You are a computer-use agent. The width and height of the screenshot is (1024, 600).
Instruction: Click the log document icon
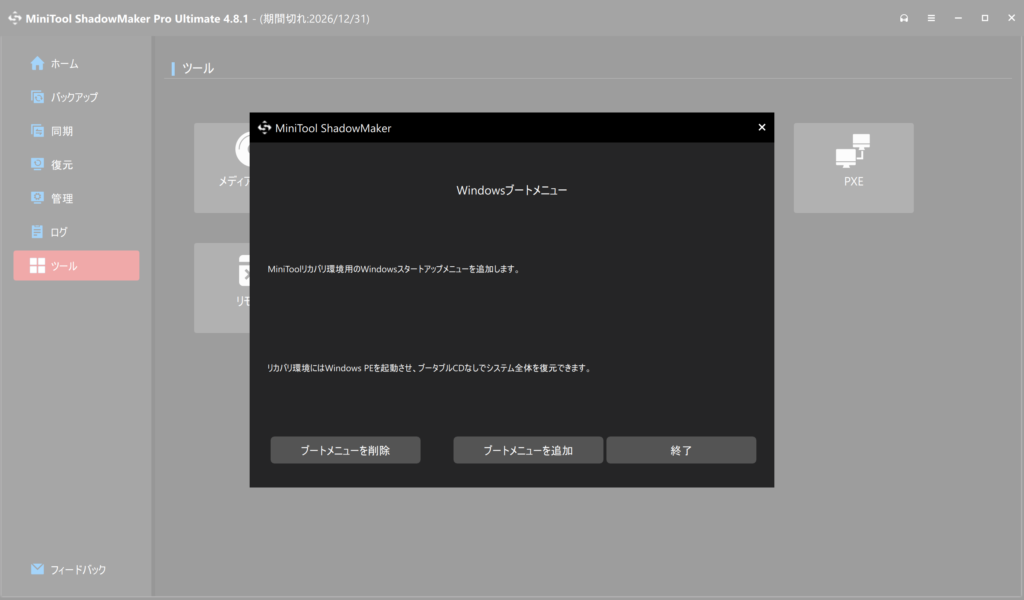point(37,232)
